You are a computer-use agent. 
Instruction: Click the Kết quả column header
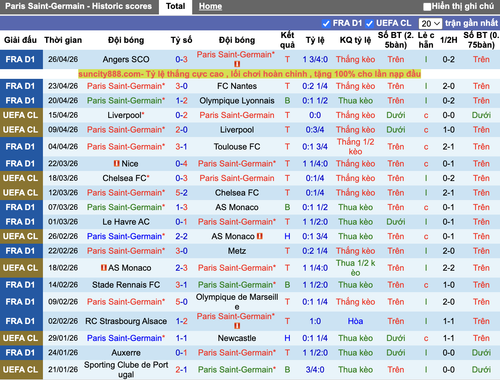click(287, 40)
